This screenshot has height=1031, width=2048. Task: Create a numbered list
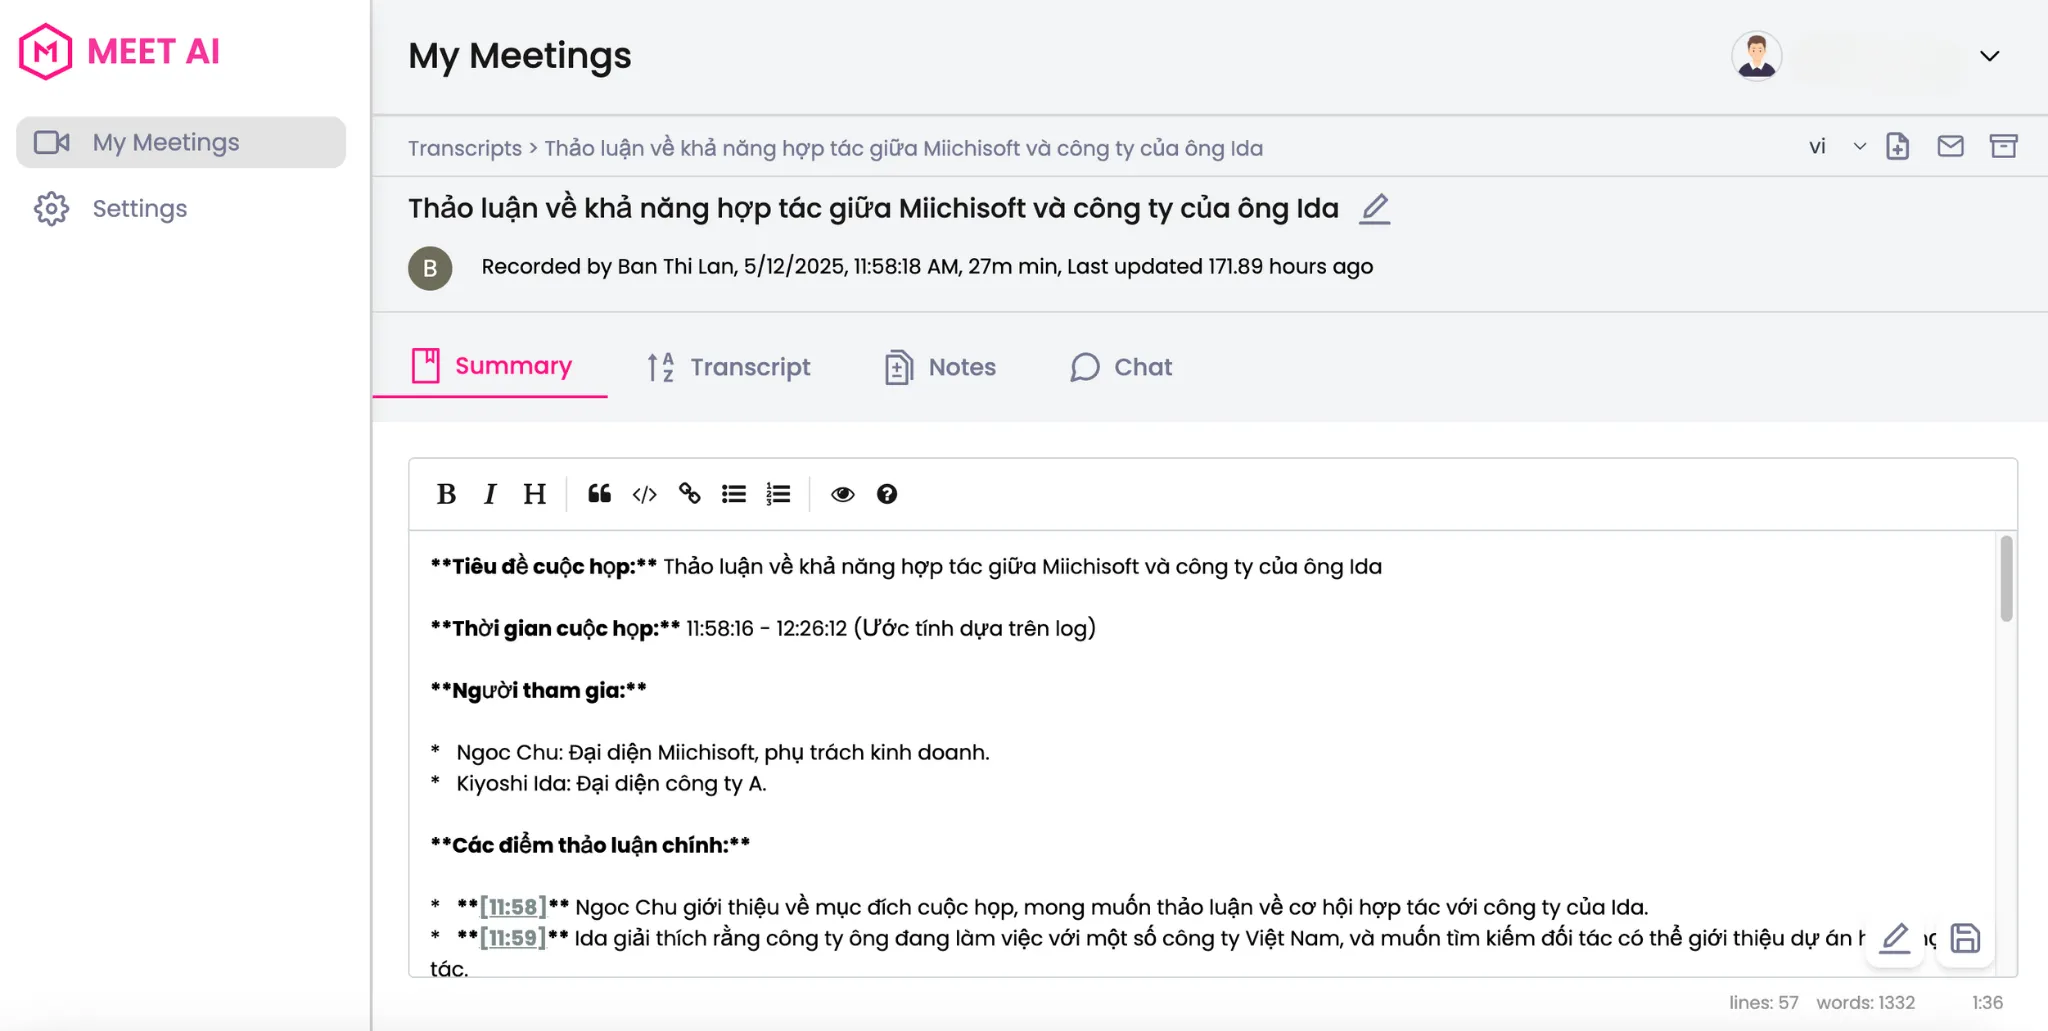[778, 494]
